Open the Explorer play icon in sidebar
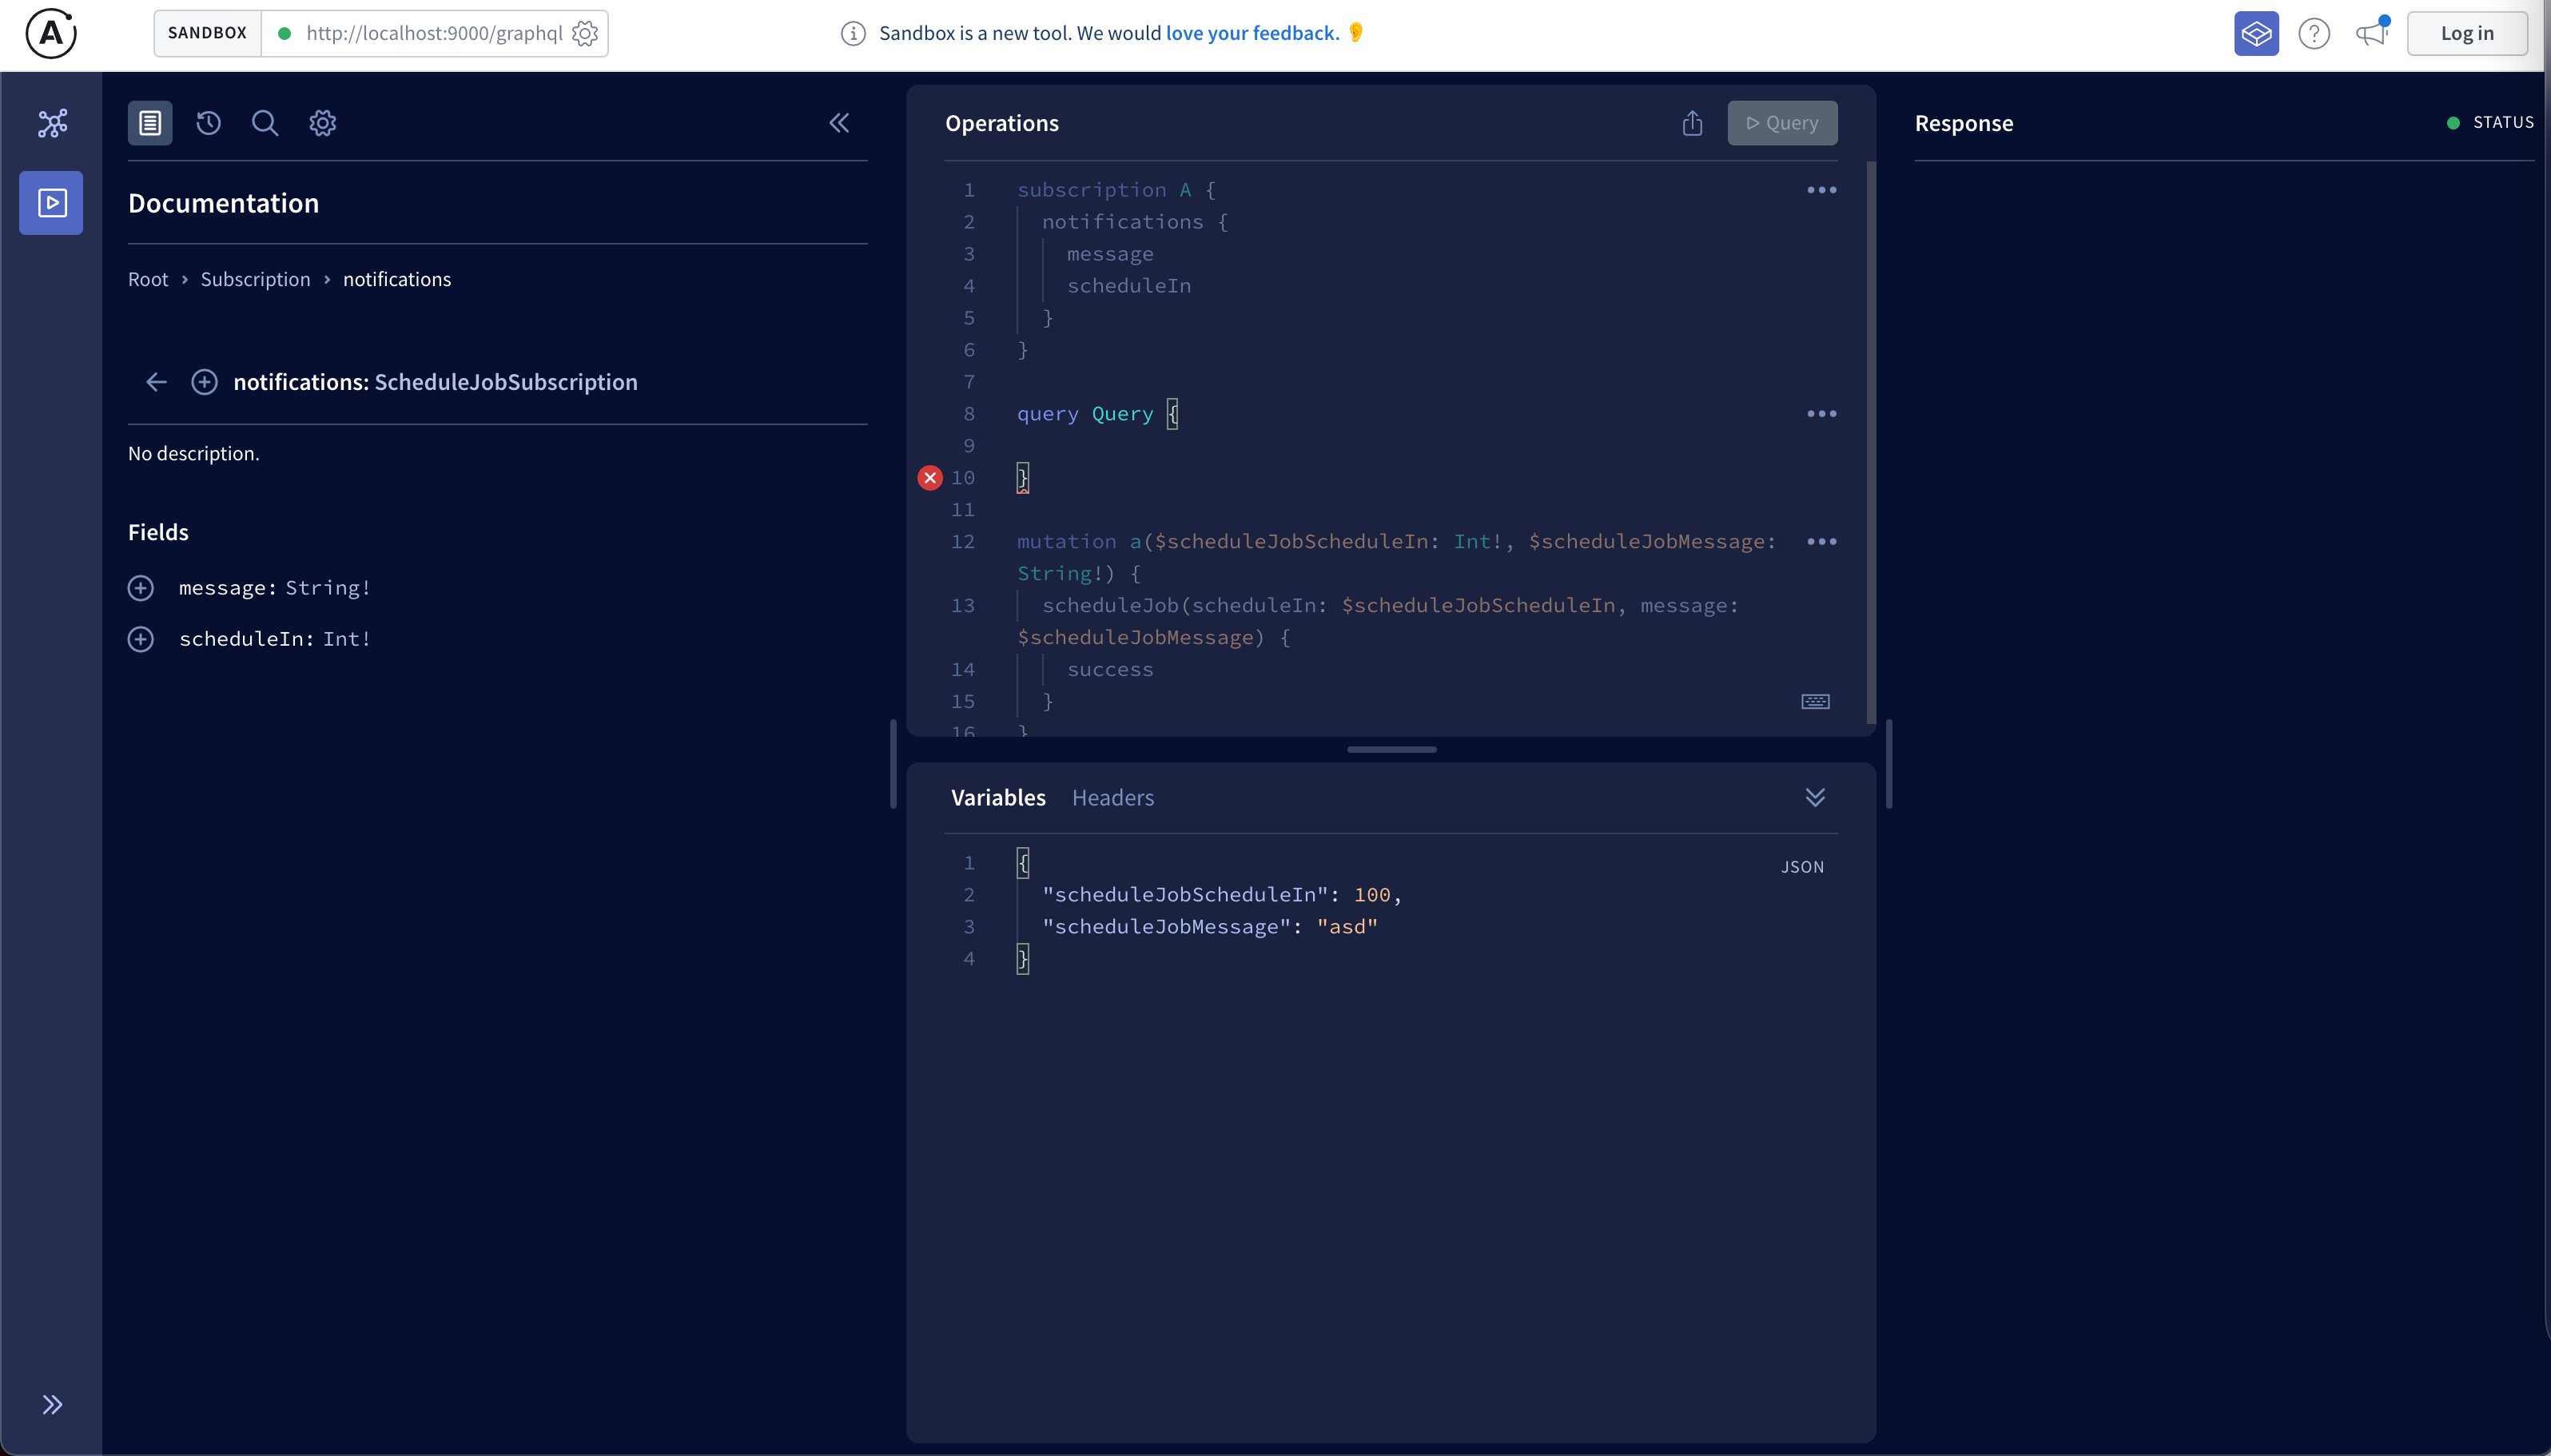 pos(52,203)
